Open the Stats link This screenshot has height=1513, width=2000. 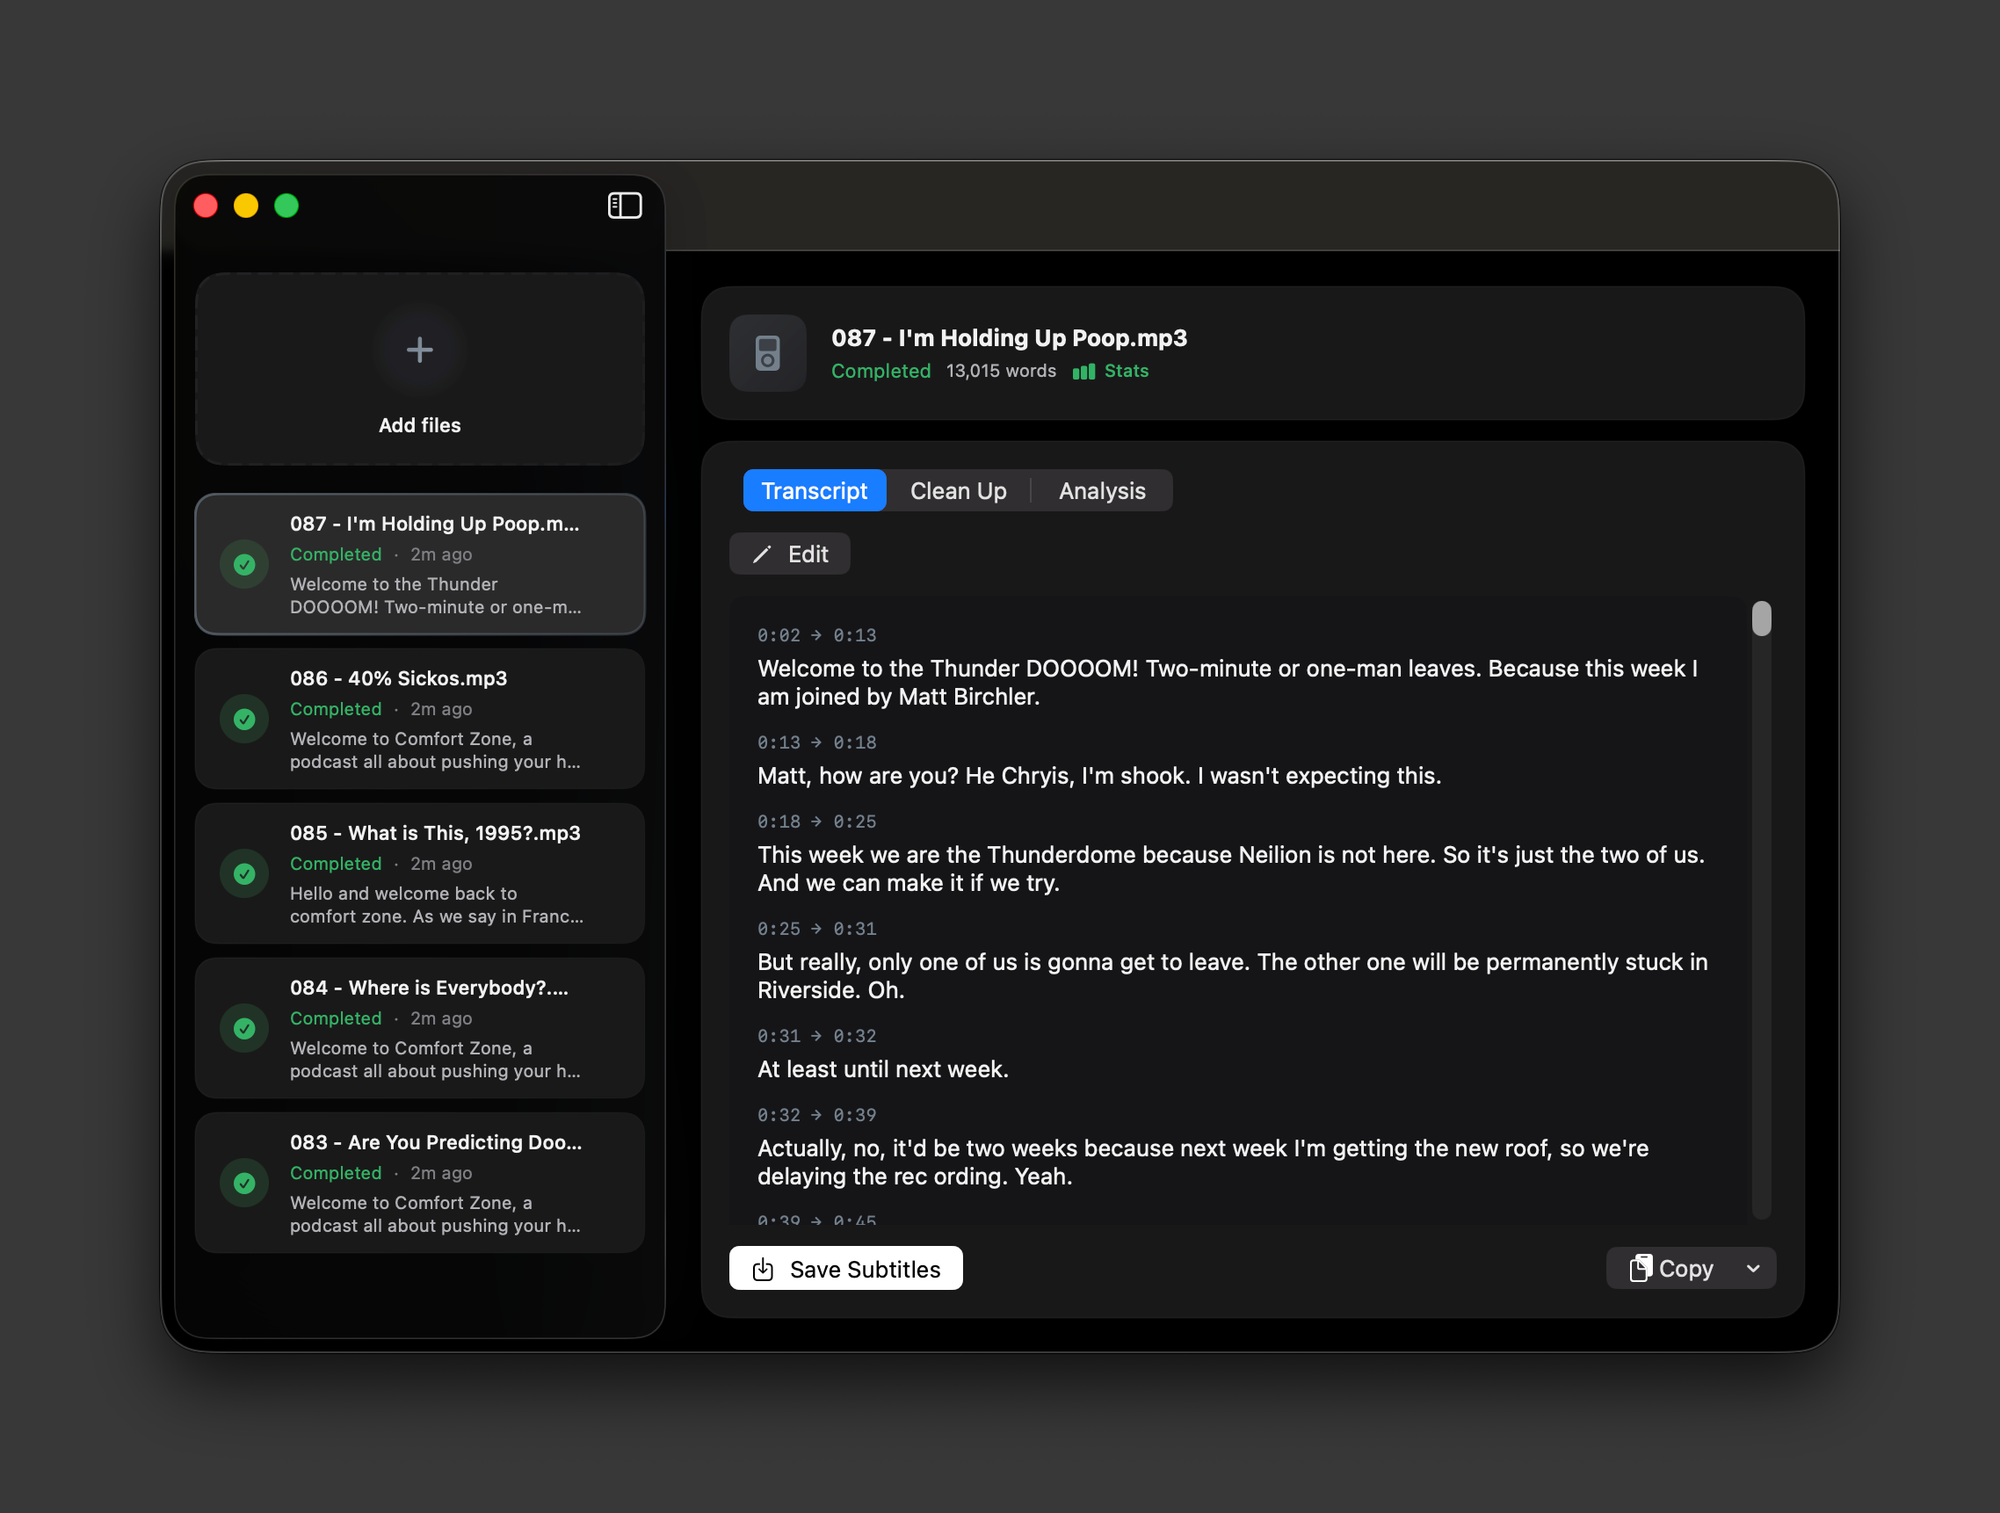coord(1126,371)
